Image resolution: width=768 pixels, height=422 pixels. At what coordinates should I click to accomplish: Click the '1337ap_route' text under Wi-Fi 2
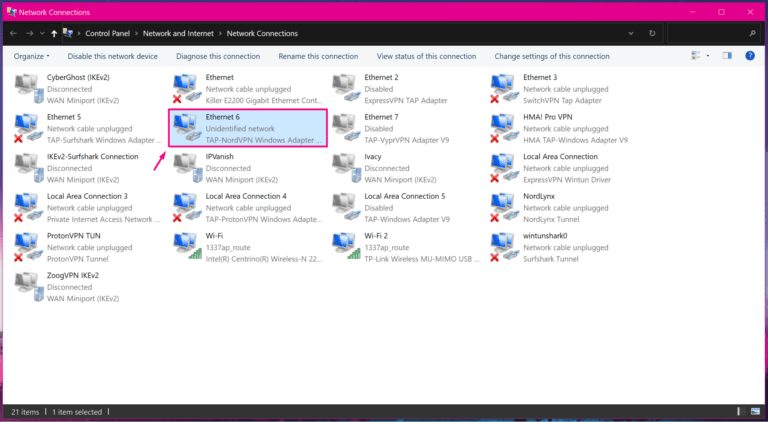pyautogui.click(x=386, y=248)
